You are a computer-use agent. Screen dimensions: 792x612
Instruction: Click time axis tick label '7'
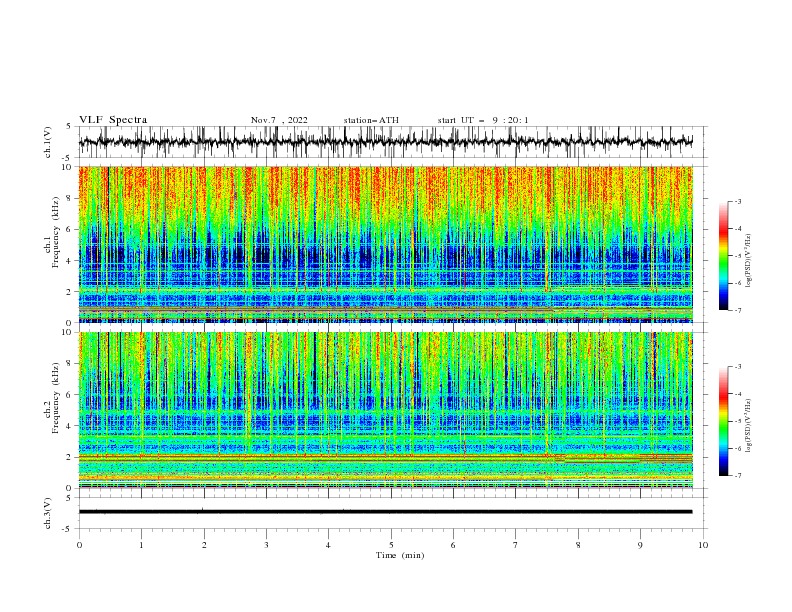[516, 545]
